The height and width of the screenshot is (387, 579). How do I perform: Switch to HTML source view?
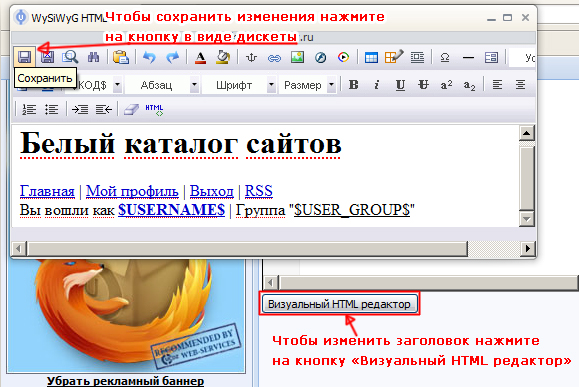[154, 110]
